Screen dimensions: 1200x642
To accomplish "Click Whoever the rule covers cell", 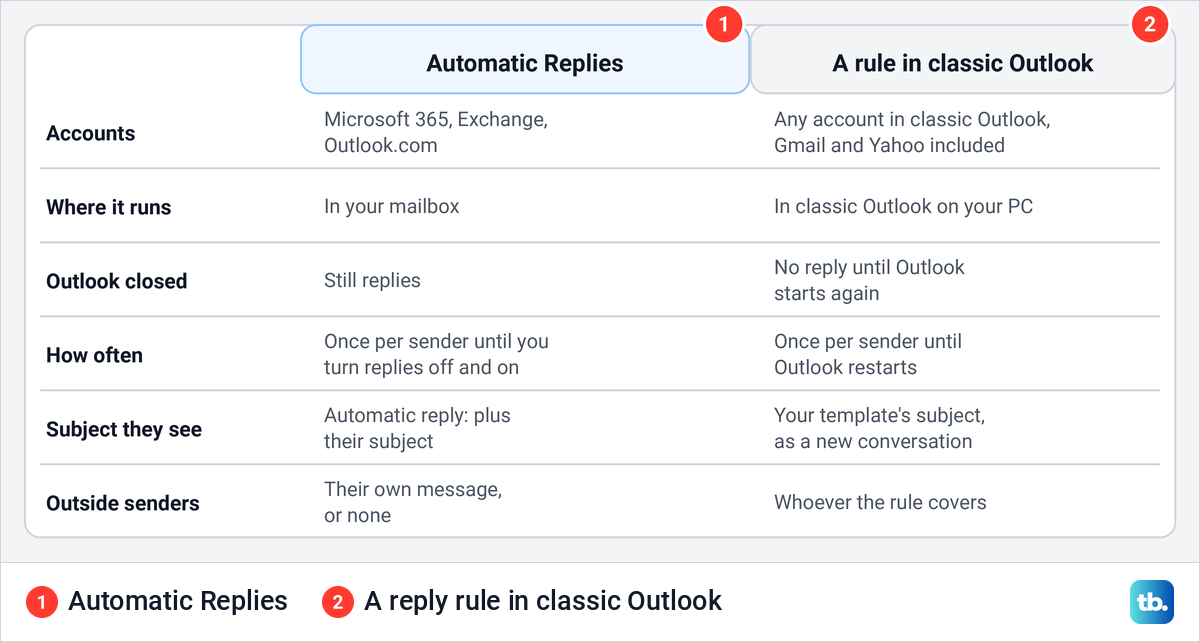I will [880, 502].
